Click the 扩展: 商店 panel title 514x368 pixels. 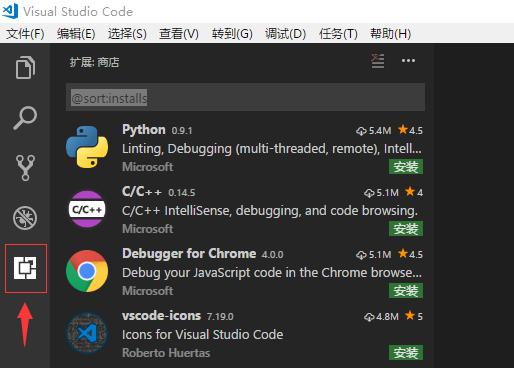point(94,62)
